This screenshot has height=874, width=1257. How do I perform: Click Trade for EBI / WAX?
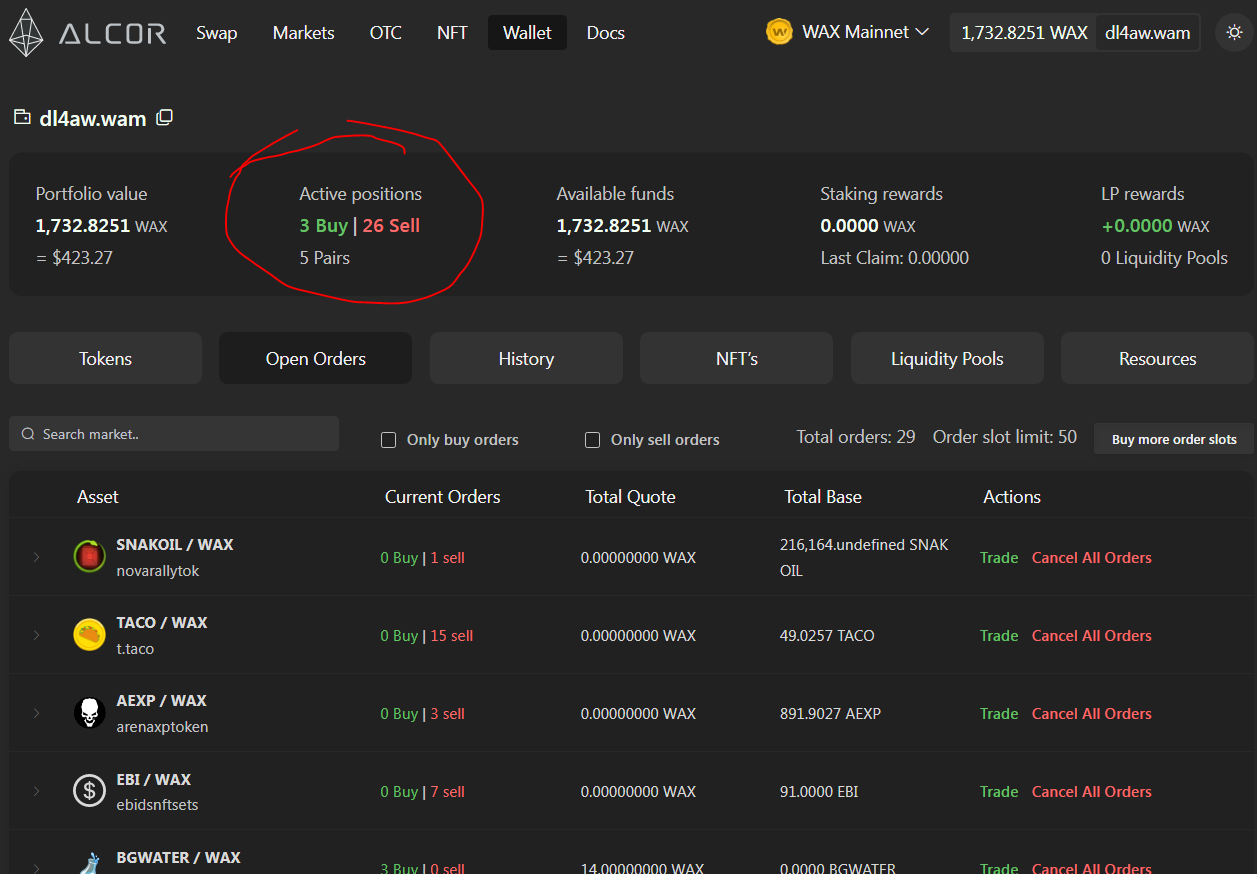point(999,791)
